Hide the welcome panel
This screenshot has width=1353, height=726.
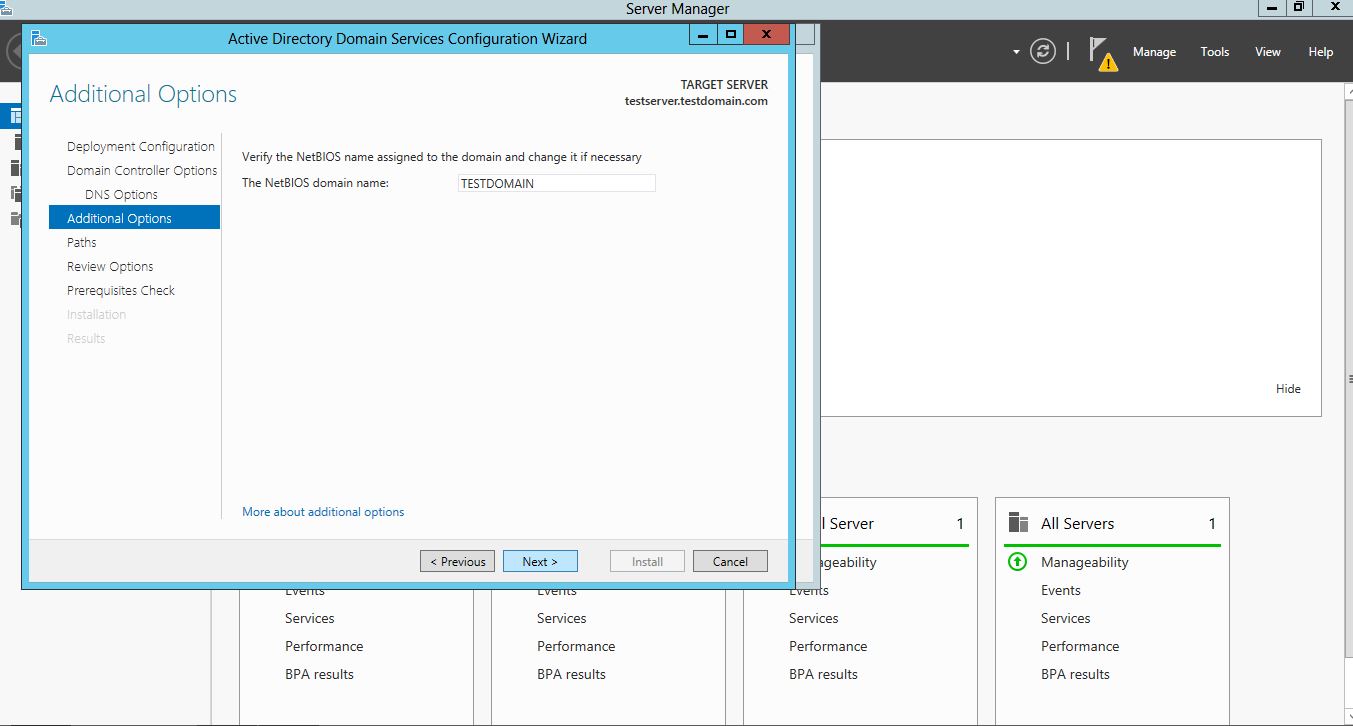coord(1288,389)
